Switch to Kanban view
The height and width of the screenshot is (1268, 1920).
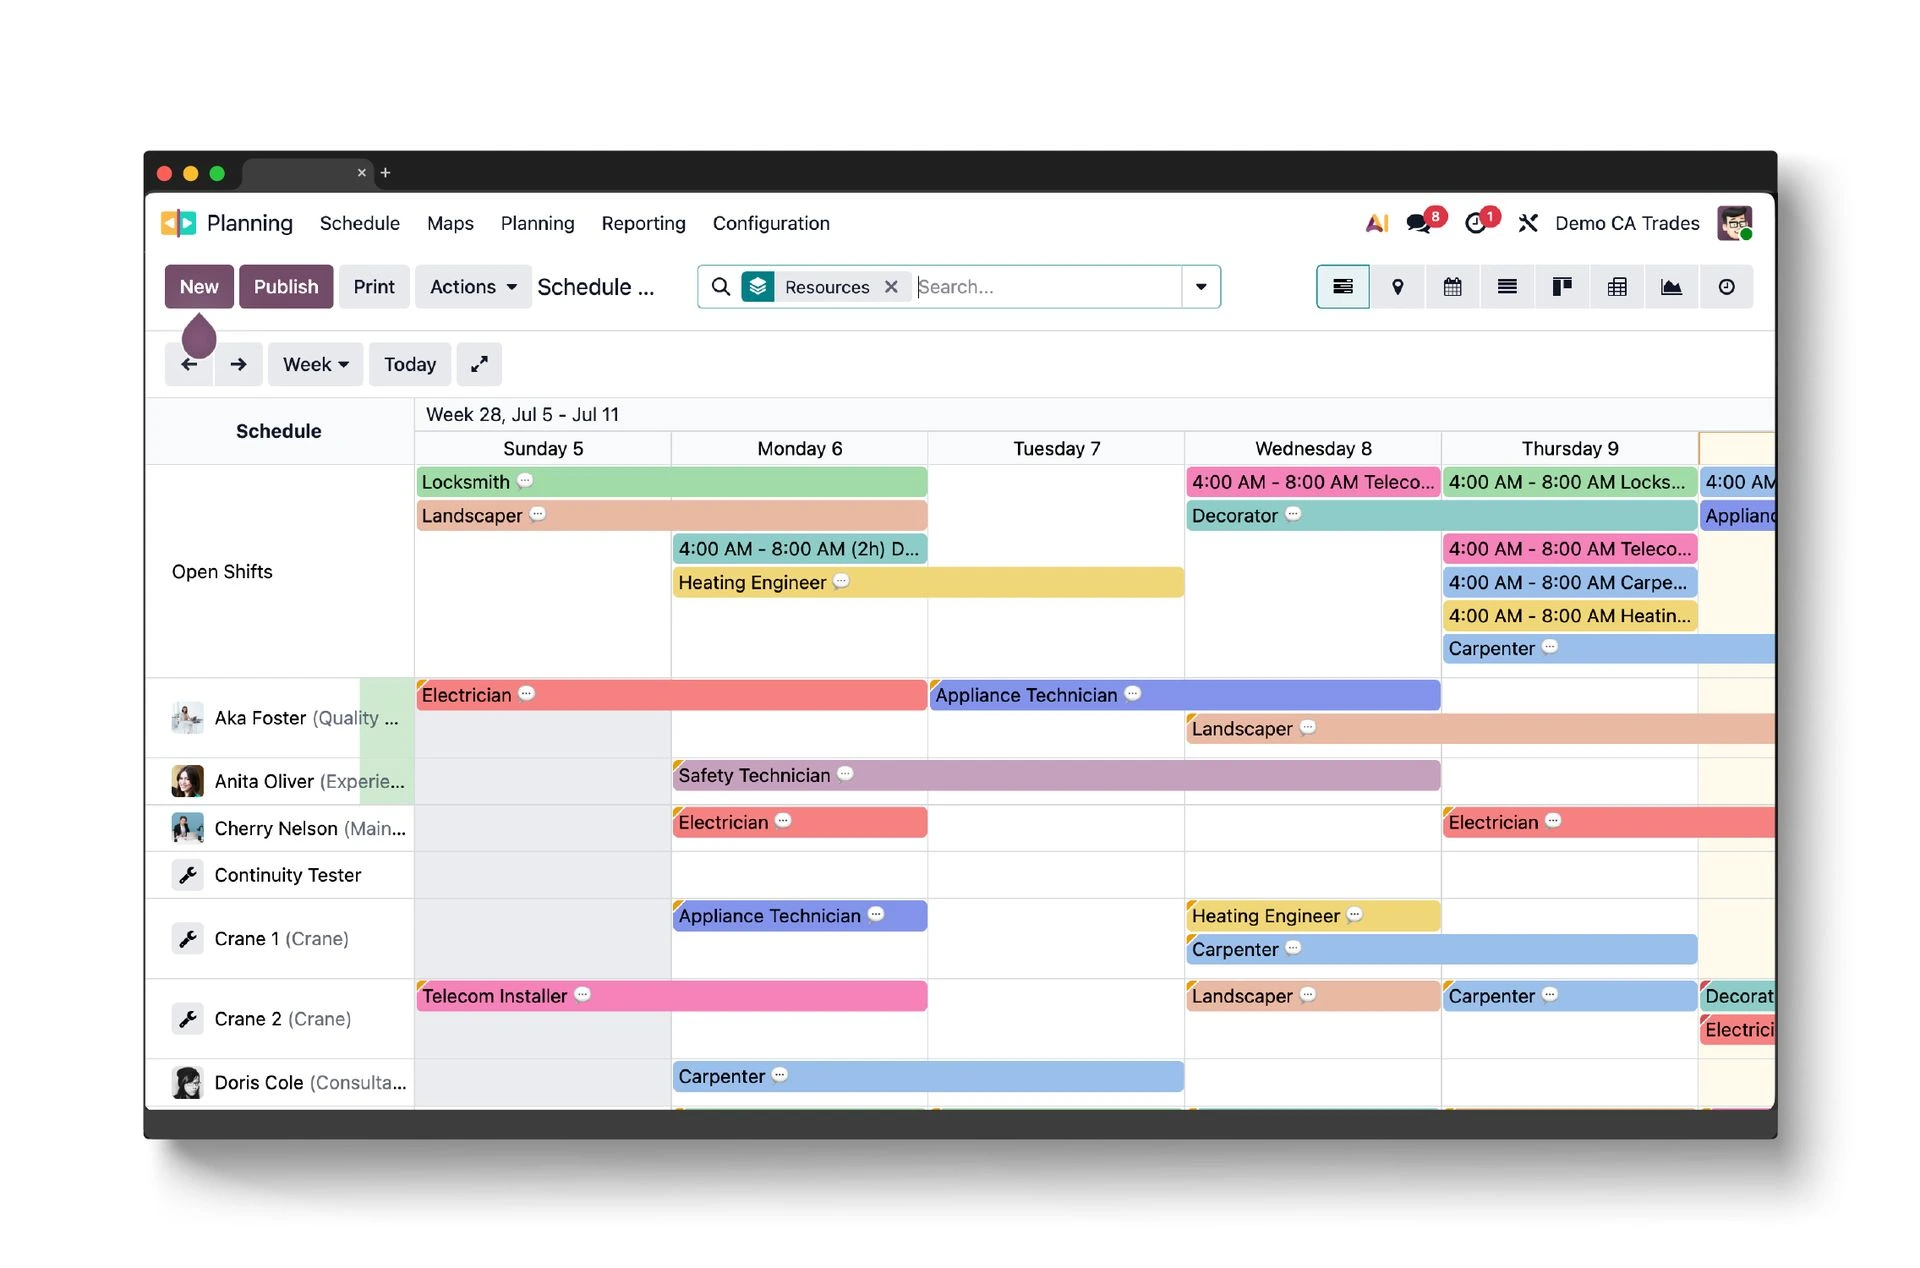(1562, 287)
